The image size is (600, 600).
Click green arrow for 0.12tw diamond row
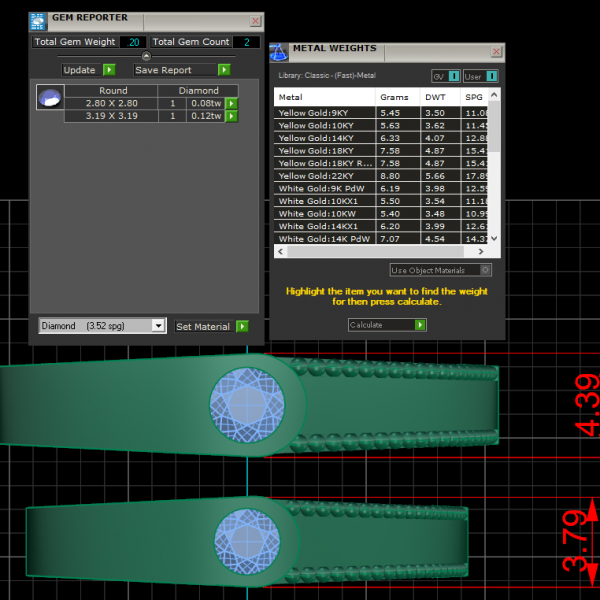point(231,116)
